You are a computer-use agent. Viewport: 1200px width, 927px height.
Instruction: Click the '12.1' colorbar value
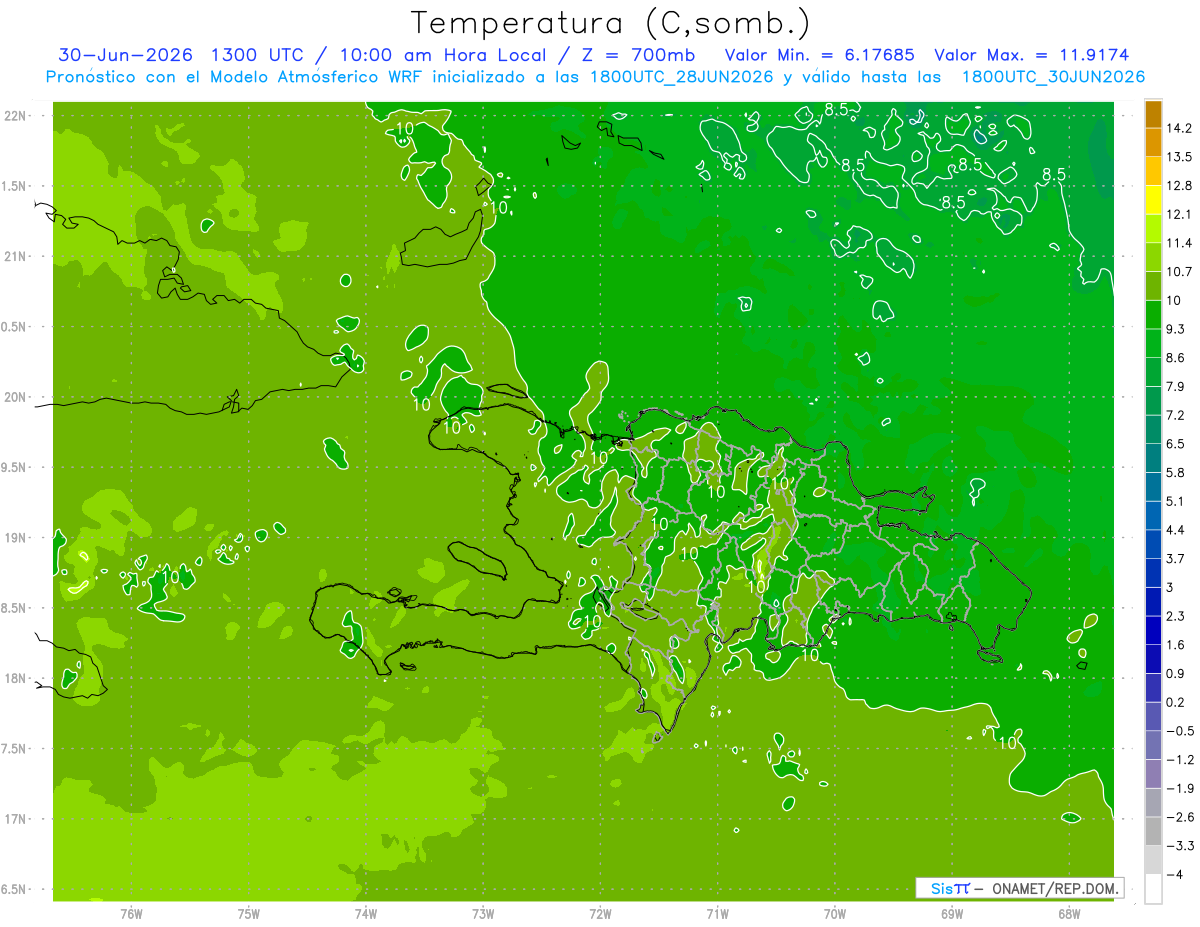pyautogui.click(x=1179, y=214)
